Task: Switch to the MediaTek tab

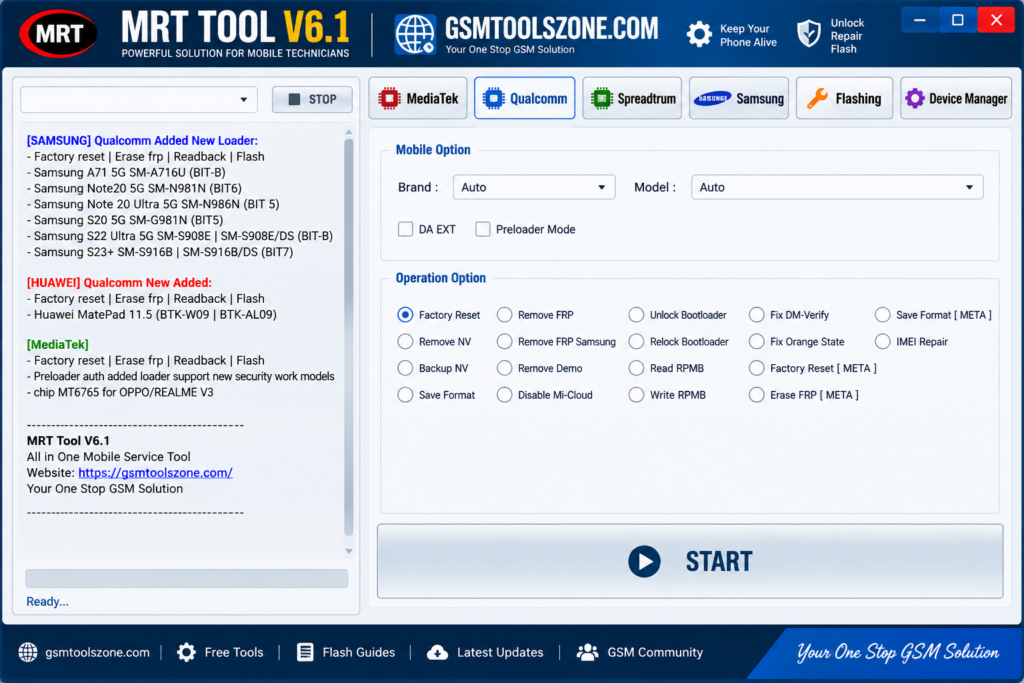Action: (418, 99)
